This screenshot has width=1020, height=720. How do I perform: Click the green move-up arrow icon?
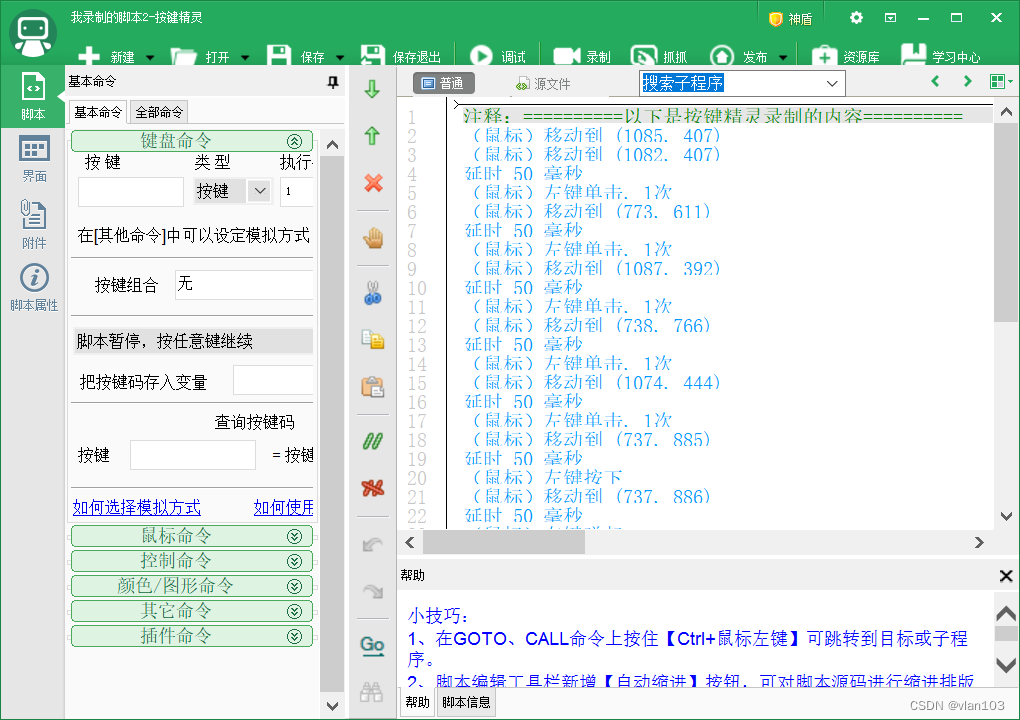pos(373,135)
